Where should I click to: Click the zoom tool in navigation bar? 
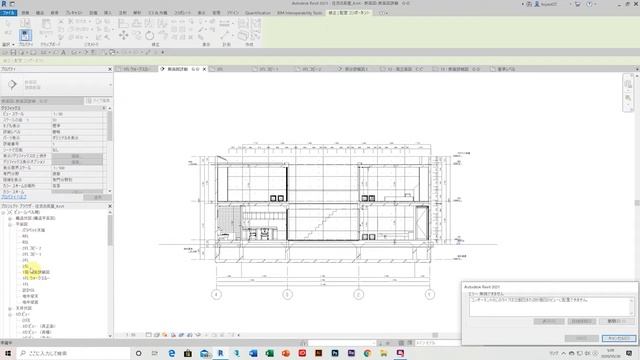628,98
